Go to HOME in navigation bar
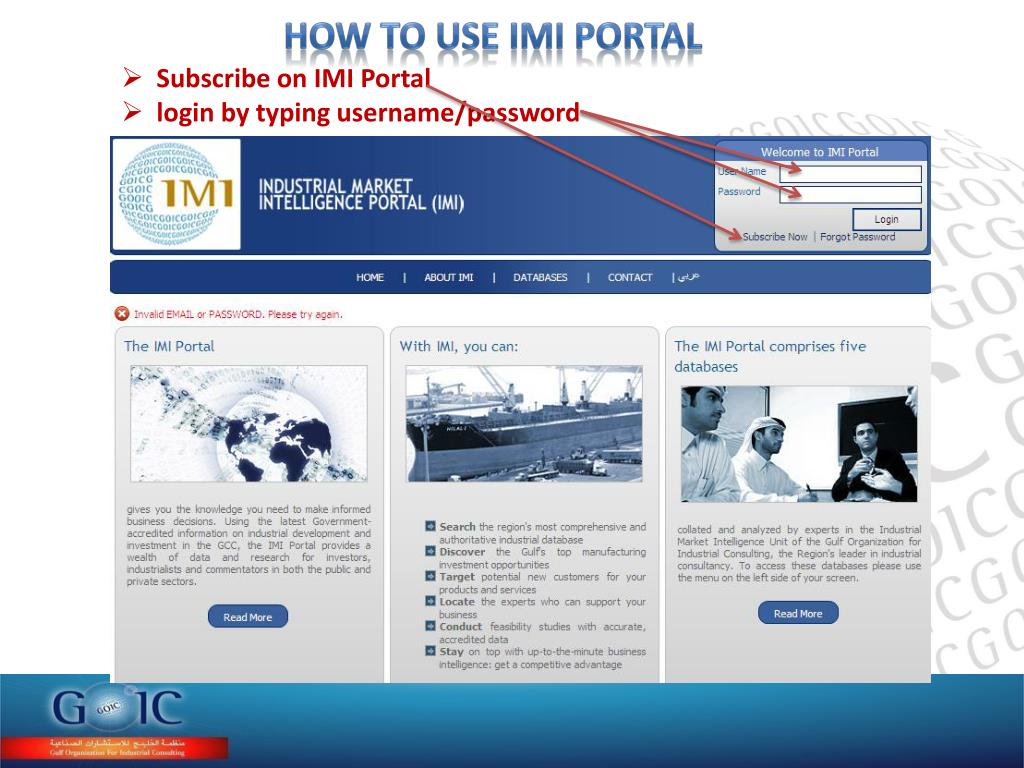 370,278
